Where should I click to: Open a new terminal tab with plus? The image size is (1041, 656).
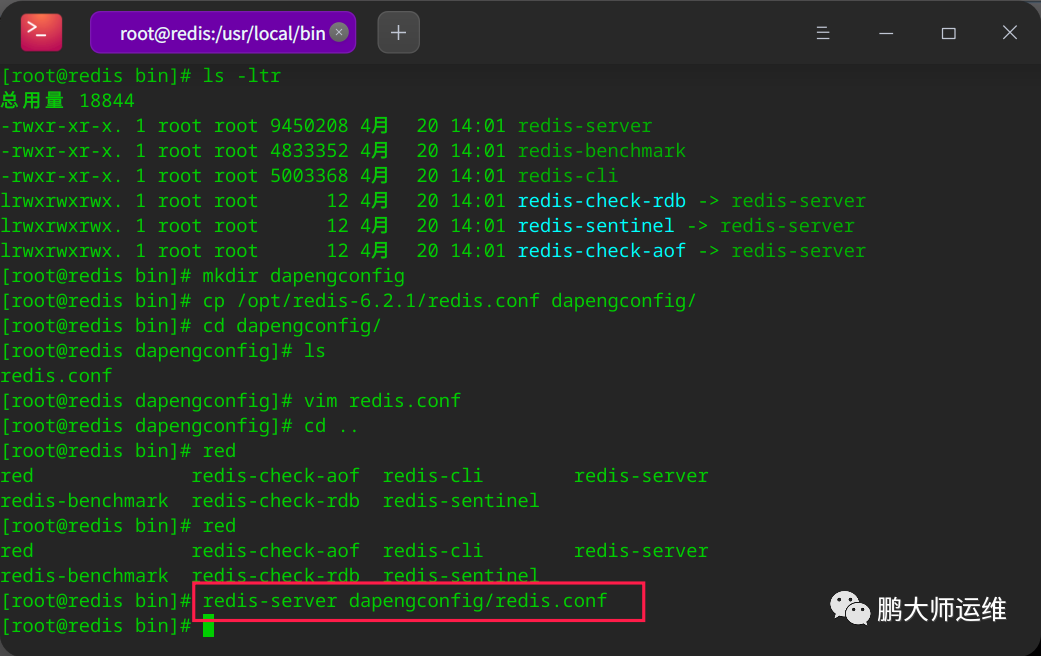(398, 32)
